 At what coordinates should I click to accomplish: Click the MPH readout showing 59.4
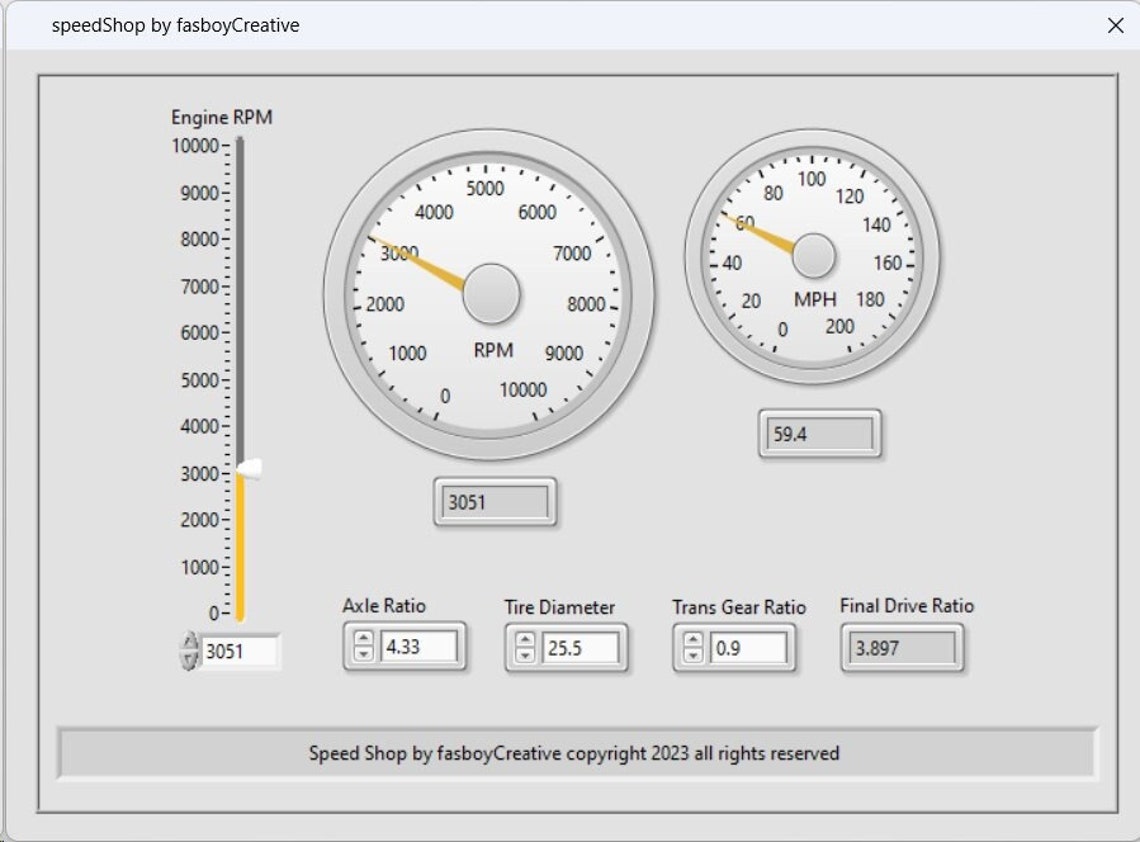coord(818,434)
